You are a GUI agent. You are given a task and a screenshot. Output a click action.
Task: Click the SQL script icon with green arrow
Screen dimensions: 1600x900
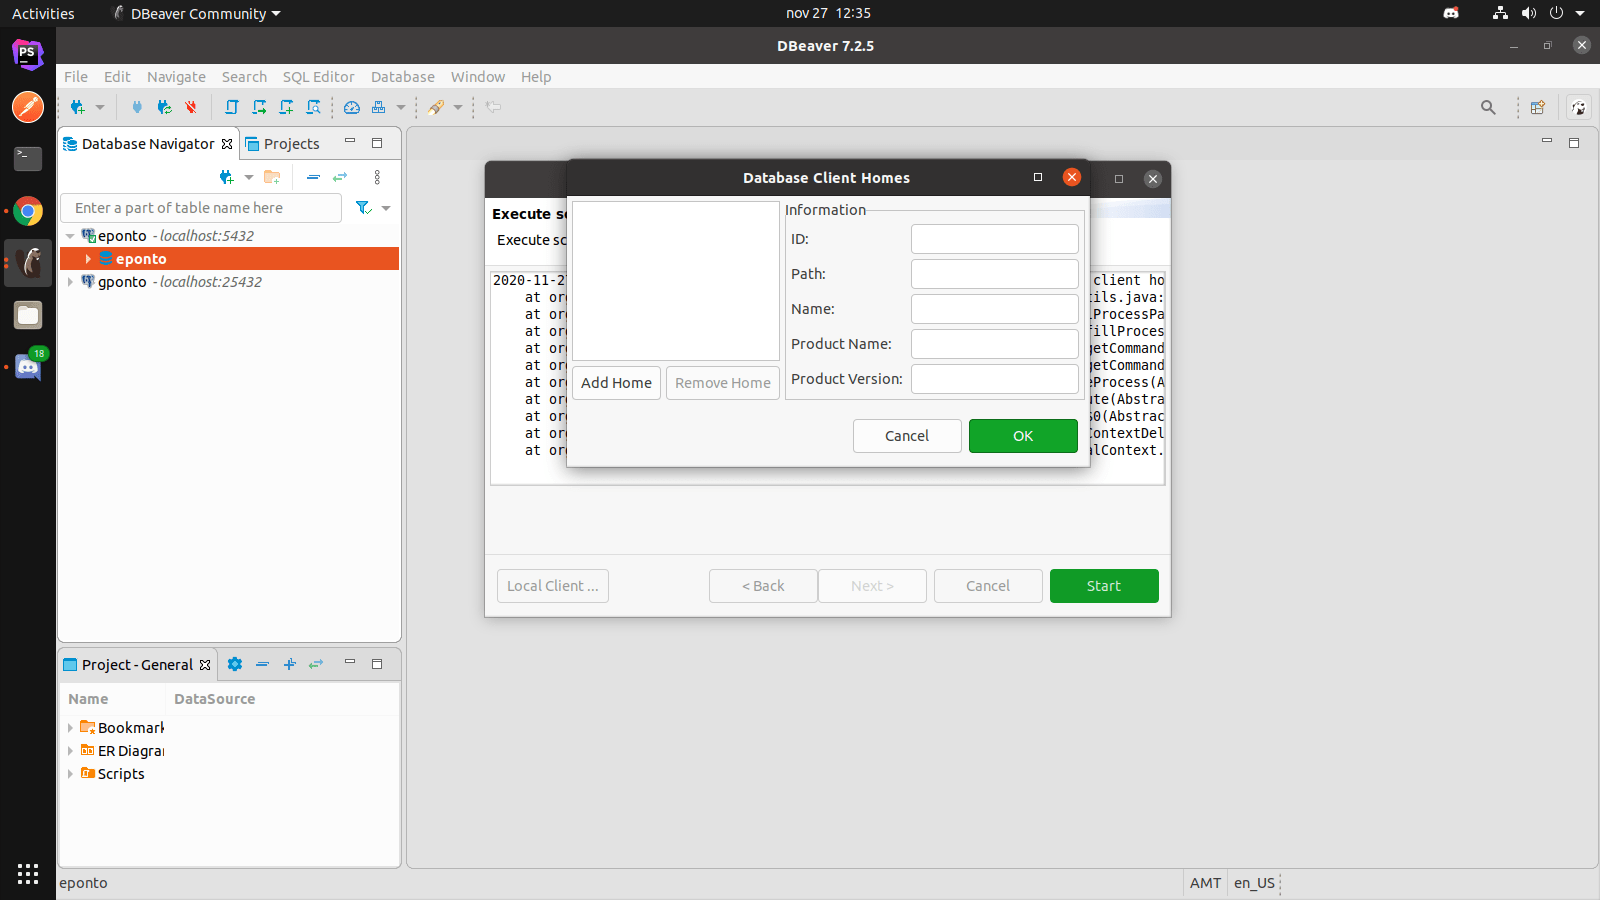pyautogui.click(x=259, y=107)
